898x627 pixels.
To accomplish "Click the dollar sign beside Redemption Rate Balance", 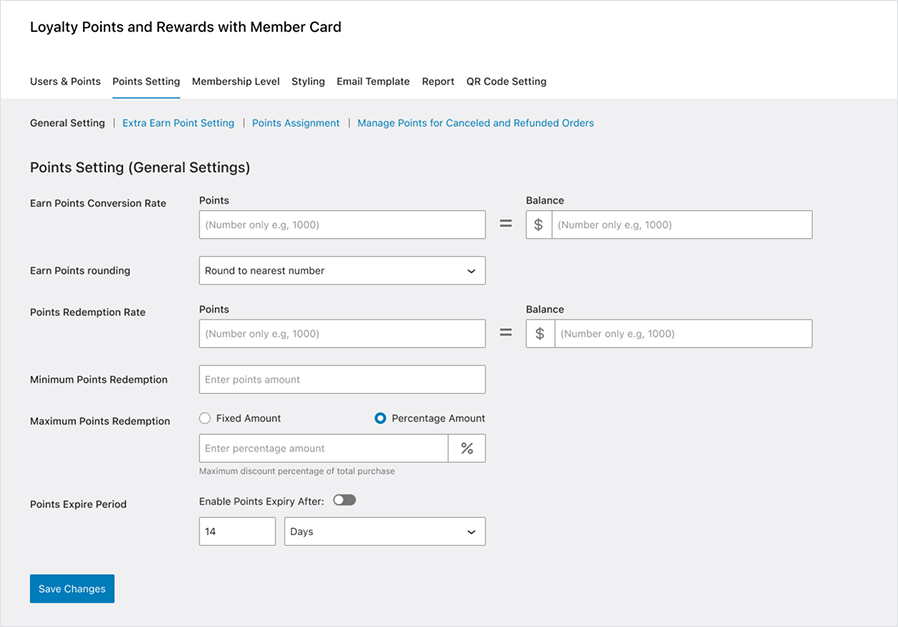I will pos(539,334).
